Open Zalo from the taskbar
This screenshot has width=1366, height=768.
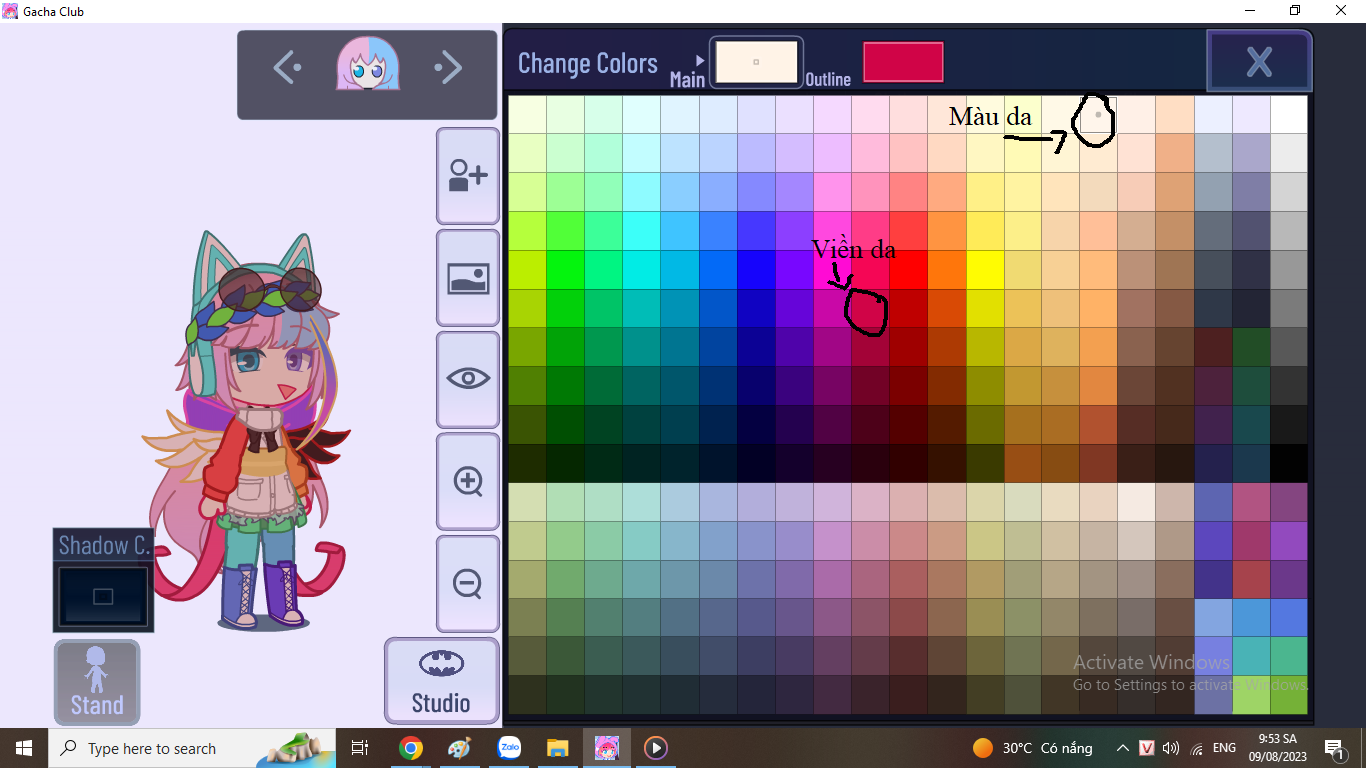click(x=509, y=748)
